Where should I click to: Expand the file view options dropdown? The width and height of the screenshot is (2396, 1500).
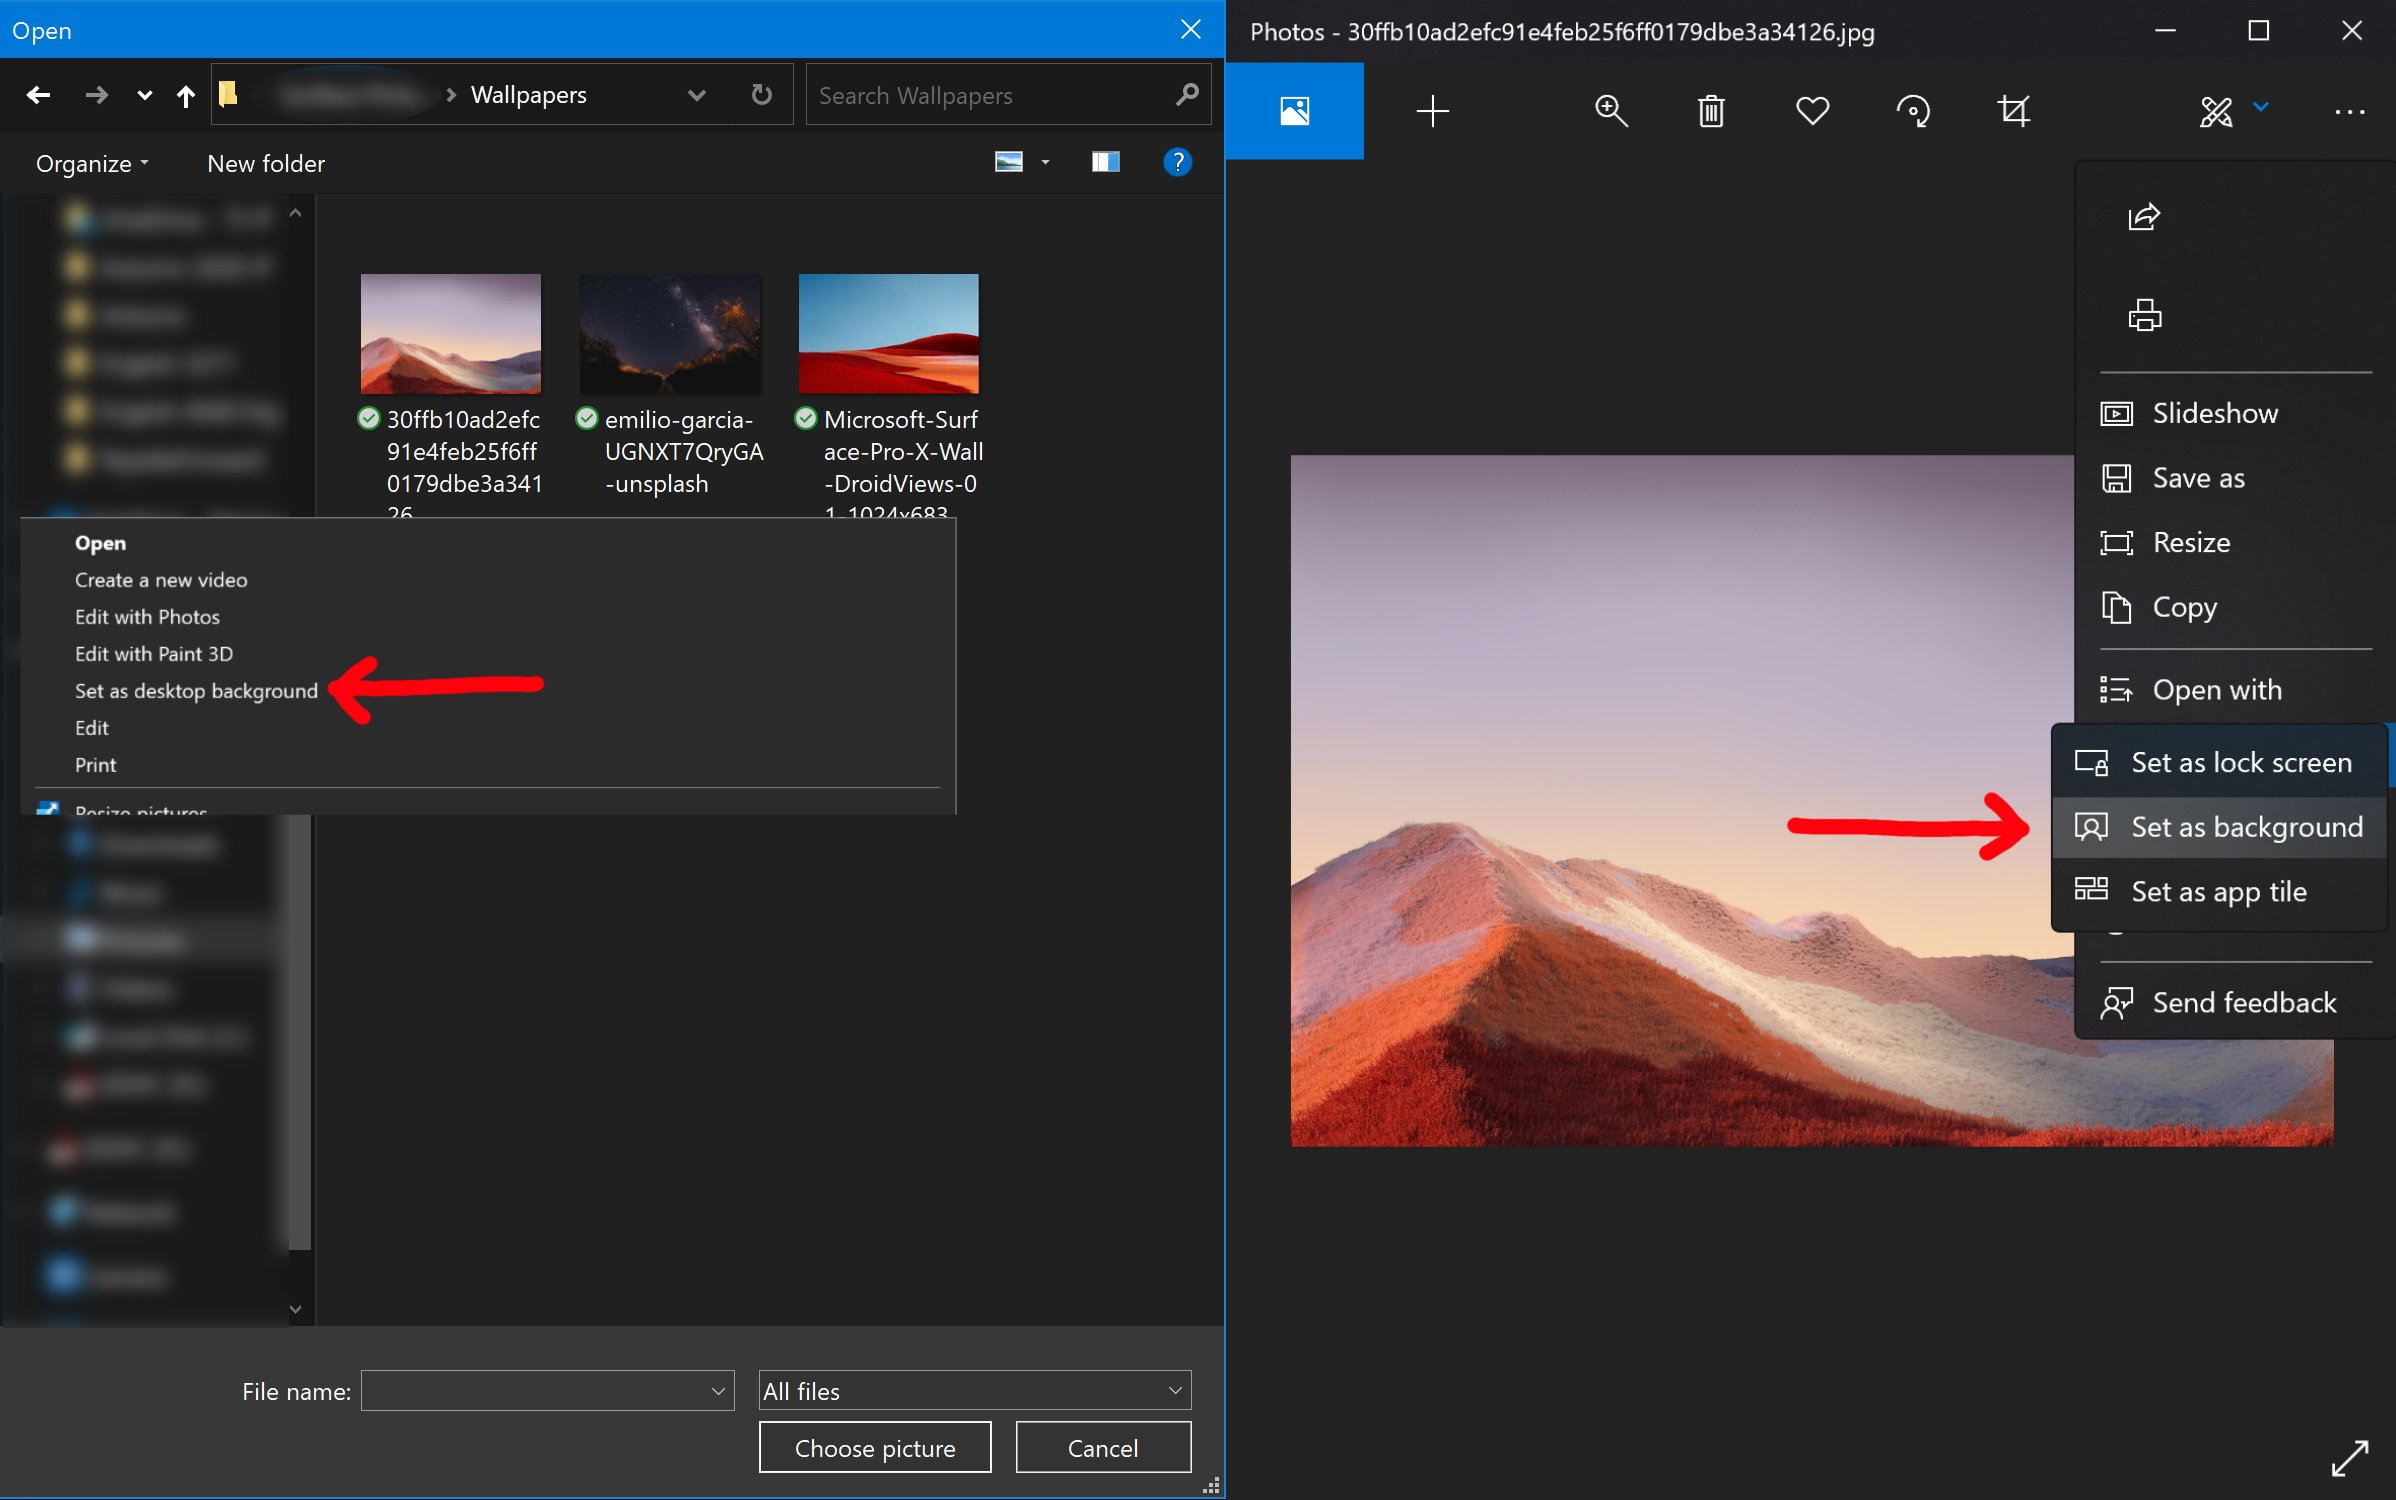1040,164
